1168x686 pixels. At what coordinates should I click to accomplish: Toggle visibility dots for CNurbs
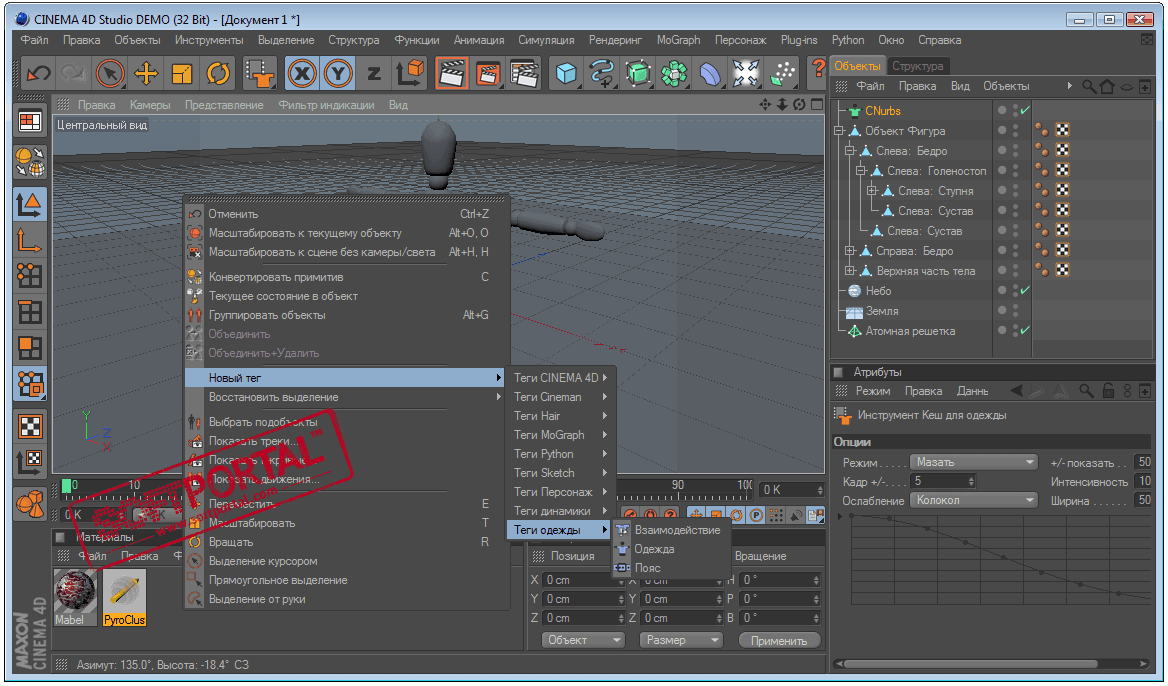1016,111
